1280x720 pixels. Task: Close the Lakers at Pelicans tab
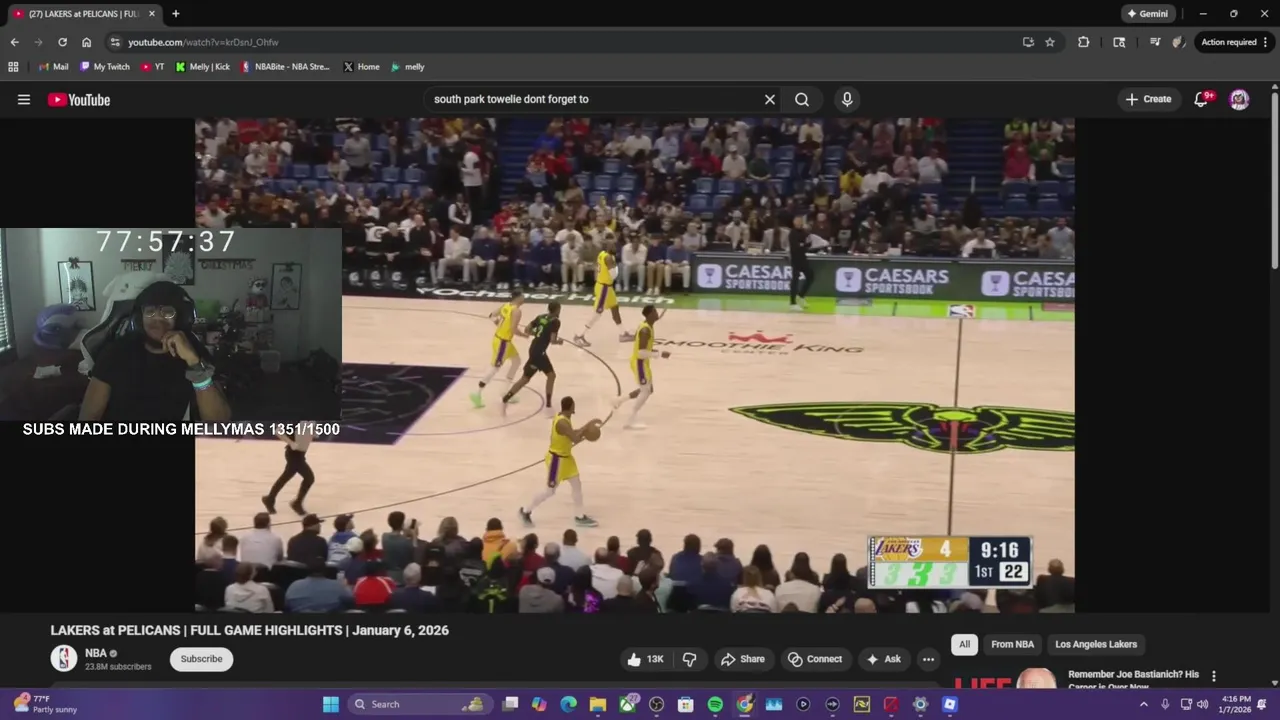click(x=152, y=14)
